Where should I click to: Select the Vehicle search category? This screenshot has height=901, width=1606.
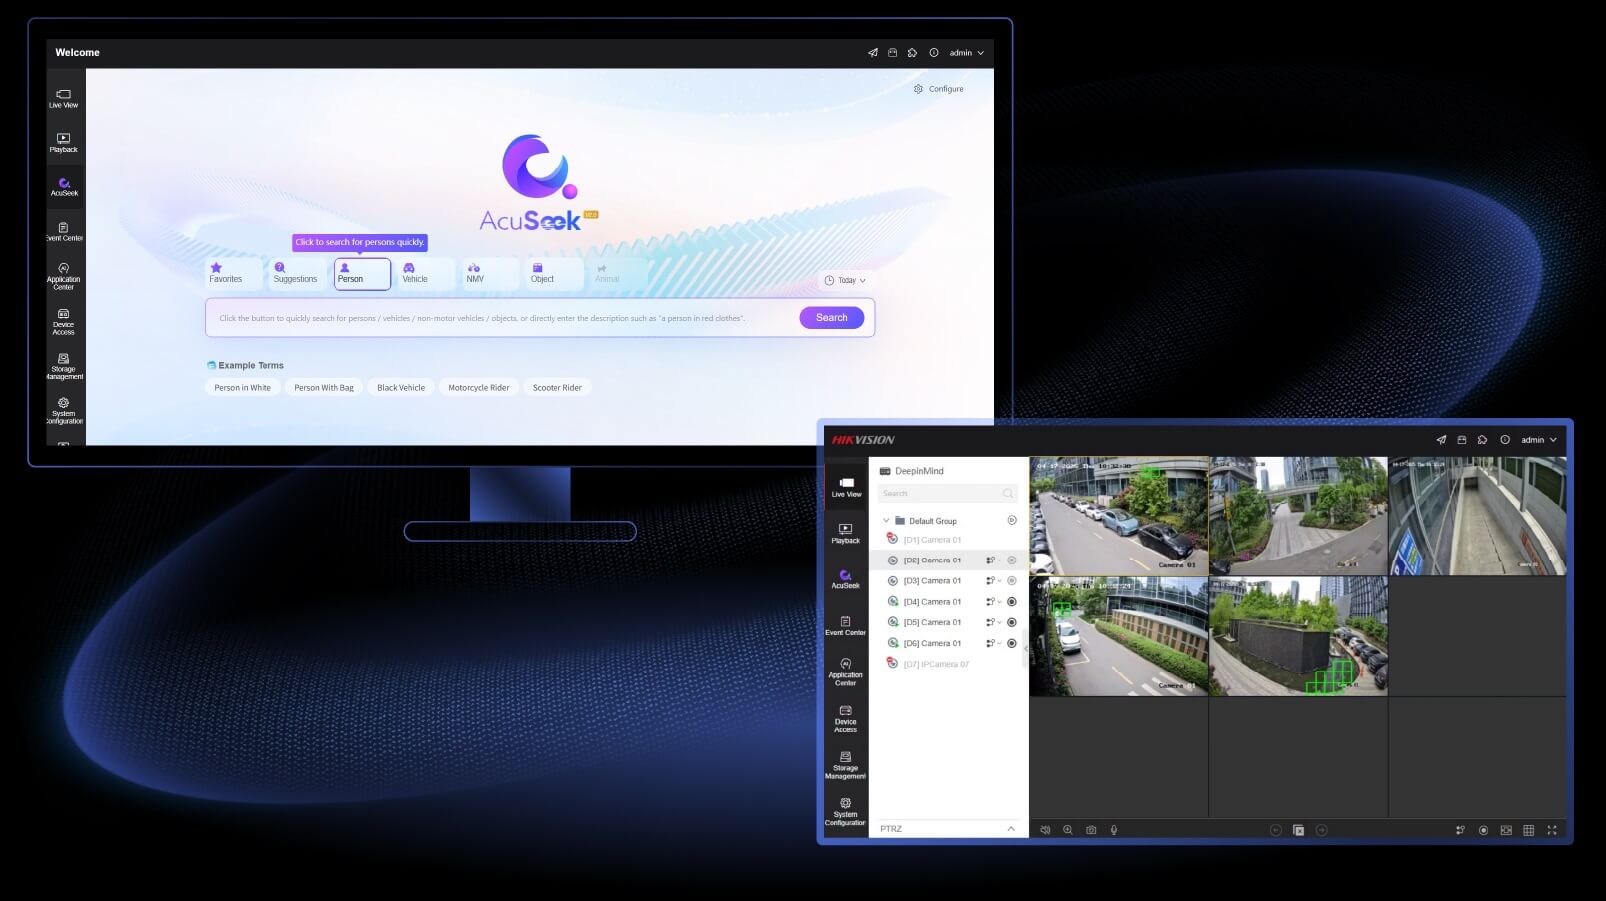(x=415, y=273)
